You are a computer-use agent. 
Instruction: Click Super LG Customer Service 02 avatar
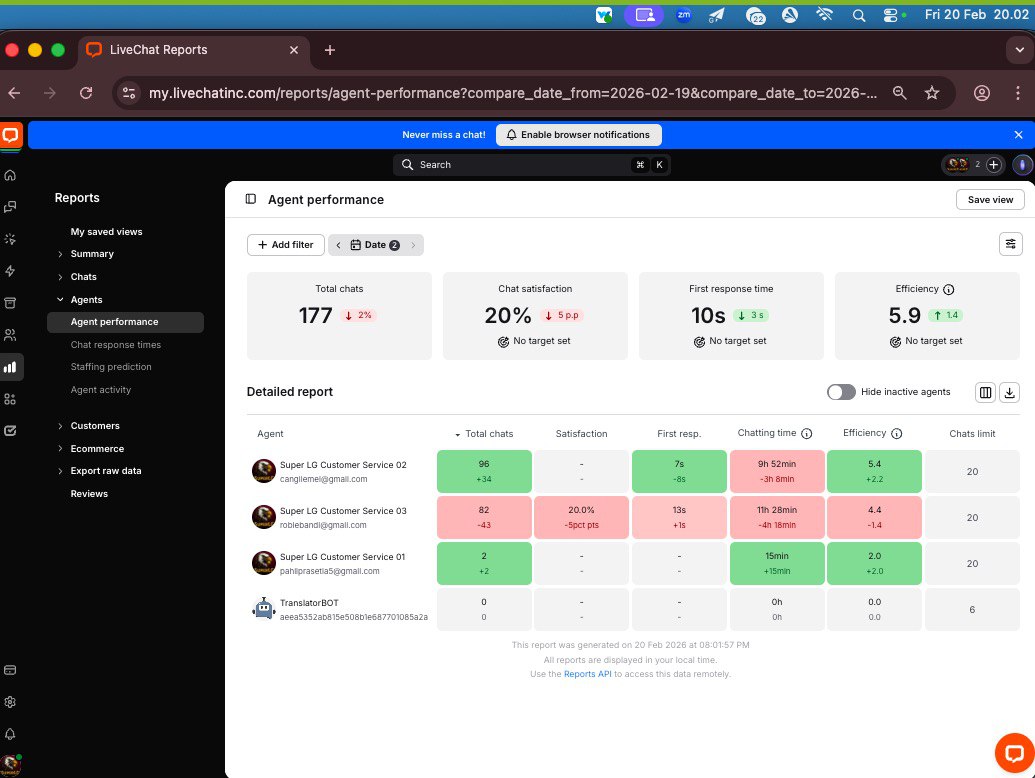coord(263,471)
